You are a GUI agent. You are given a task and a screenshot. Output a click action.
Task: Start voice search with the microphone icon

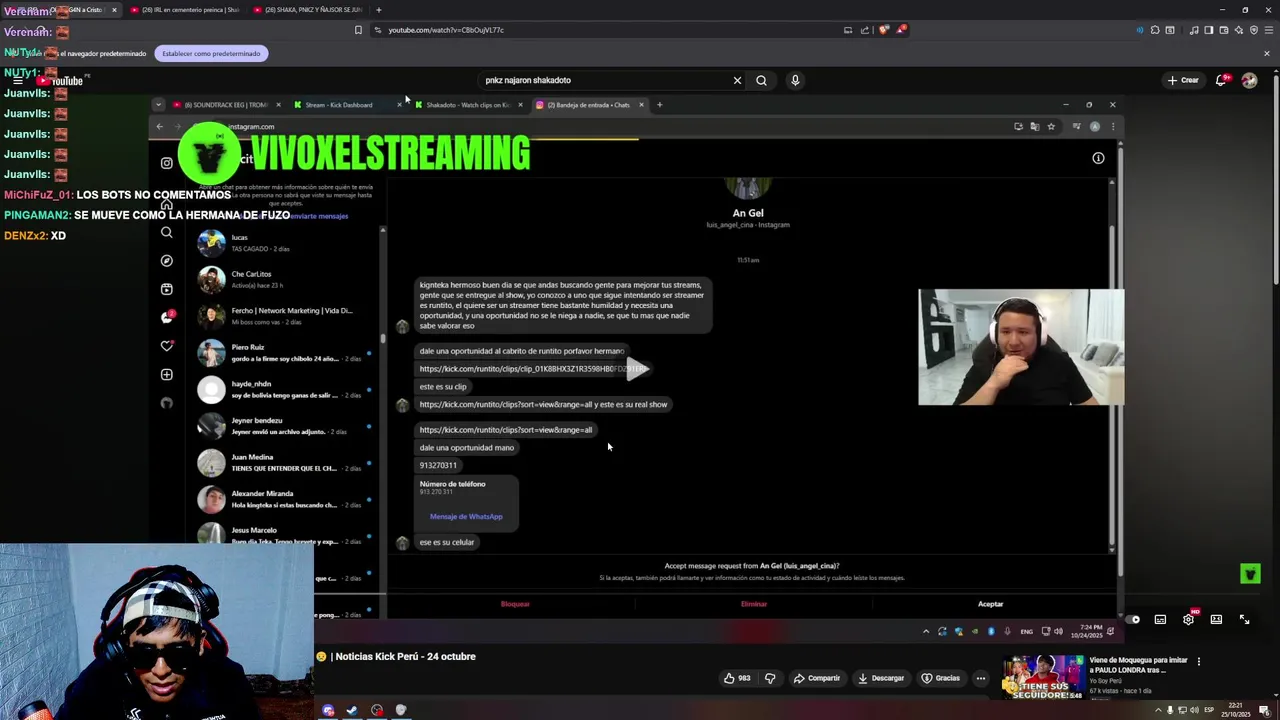tap(795, 80)
